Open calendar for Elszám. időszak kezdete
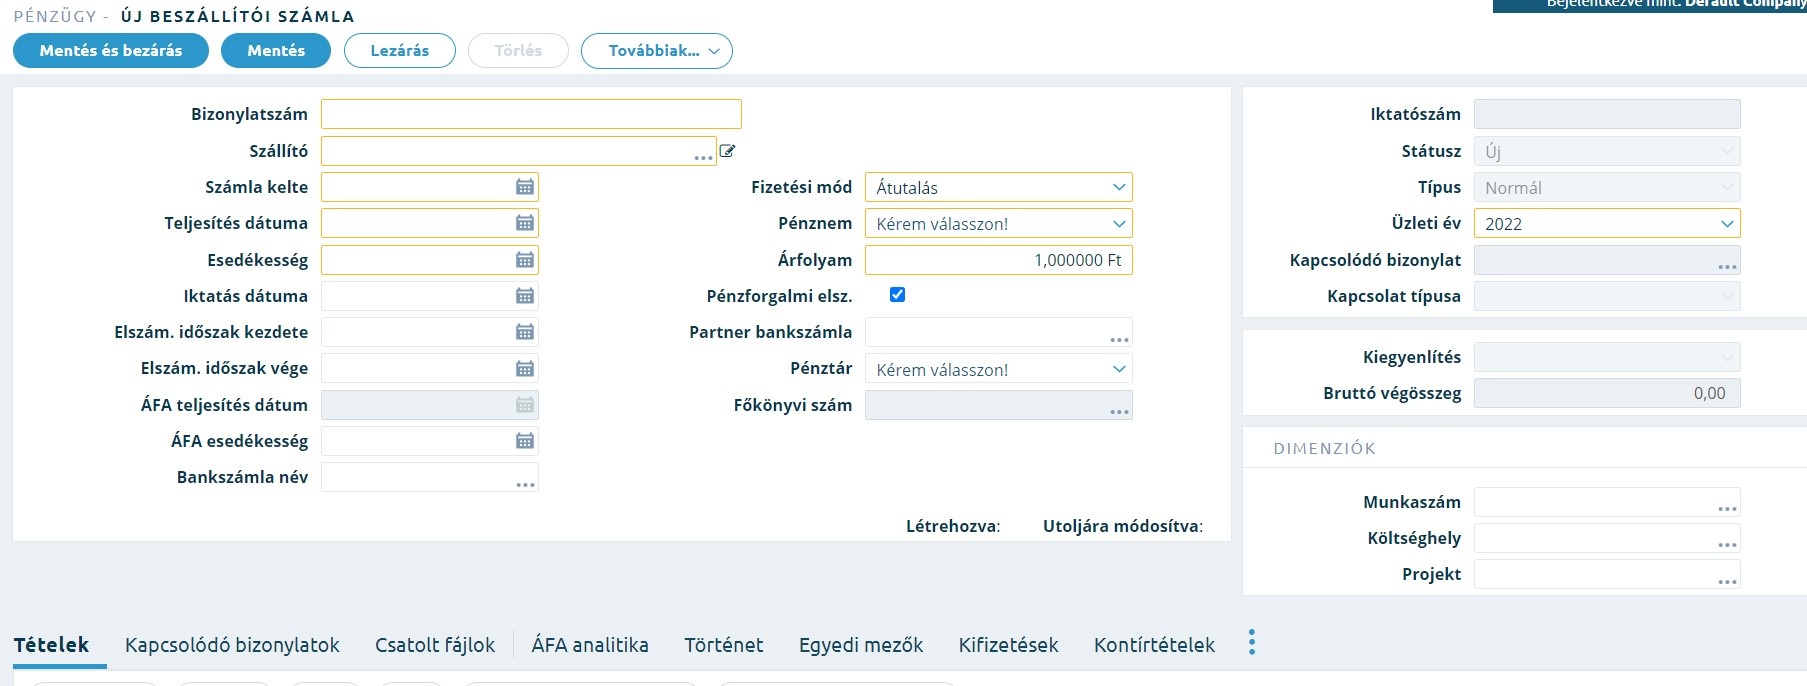Viewport: 1807px width, 686px height. (x=525, y=332)
